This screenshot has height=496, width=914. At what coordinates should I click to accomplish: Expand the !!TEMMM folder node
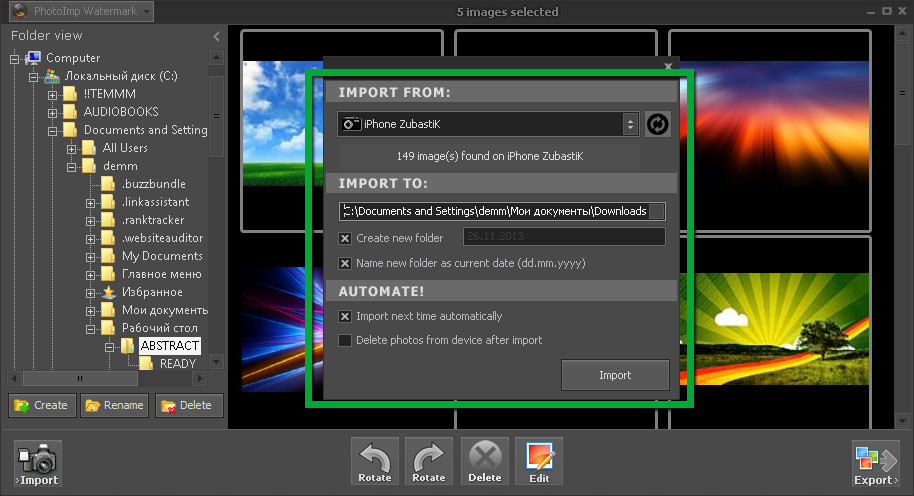coord(52,95)
